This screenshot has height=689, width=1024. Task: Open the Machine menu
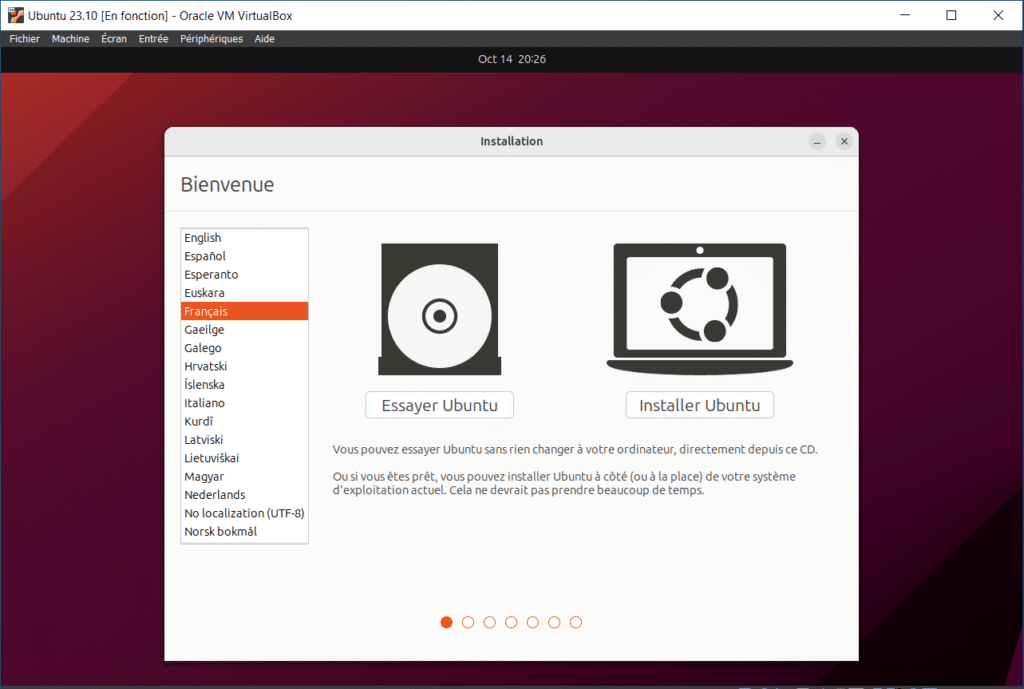point(71,39)
